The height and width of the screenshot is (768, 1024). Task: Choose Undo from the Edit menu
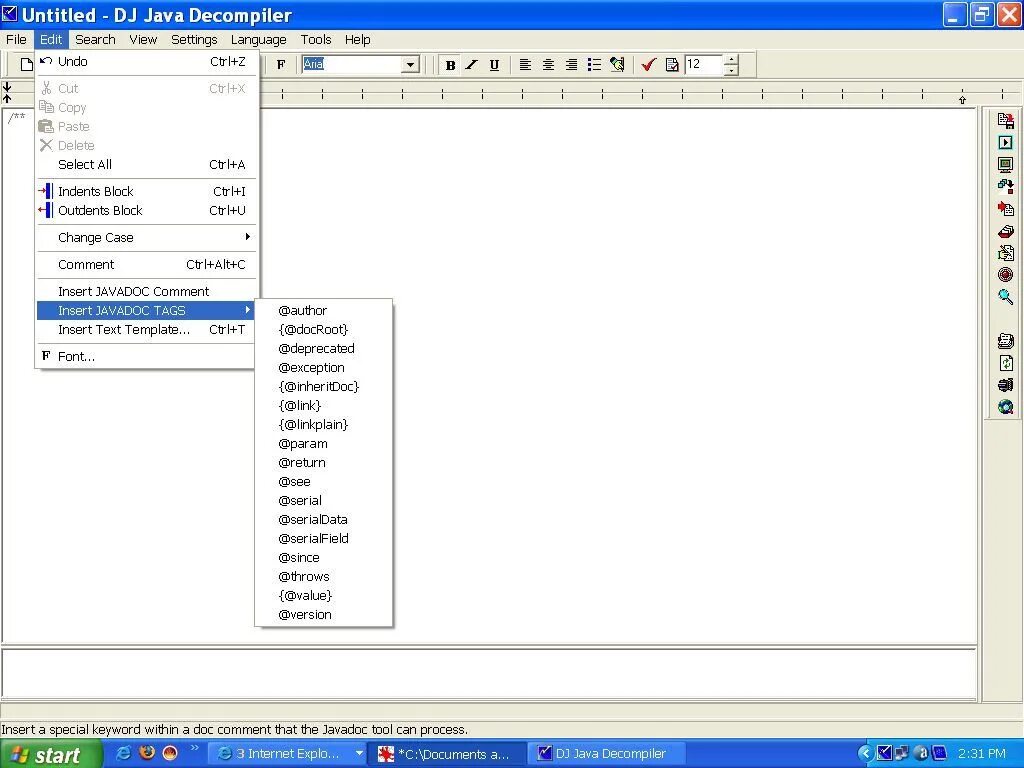(x=146, y=61)
